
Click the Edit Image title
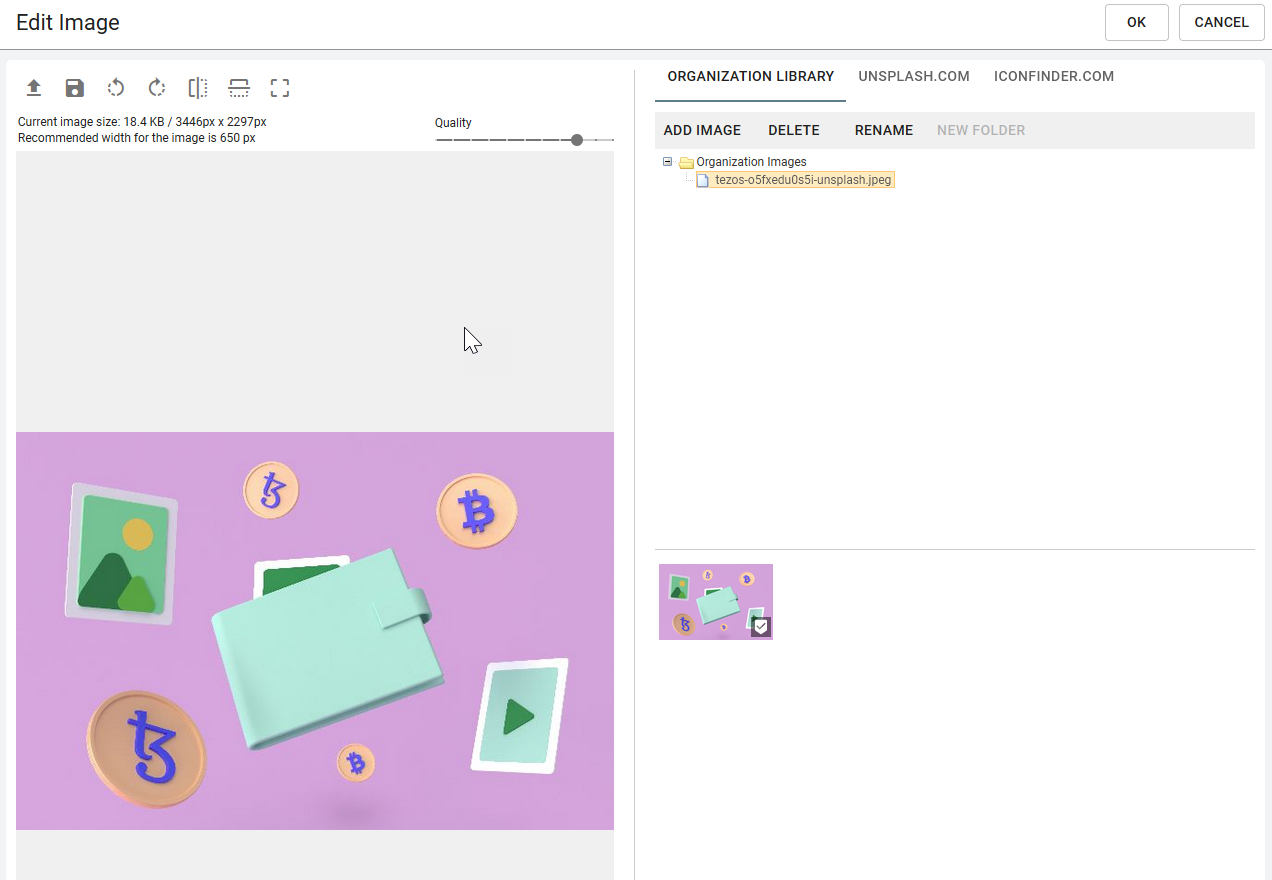coord(68,22)
